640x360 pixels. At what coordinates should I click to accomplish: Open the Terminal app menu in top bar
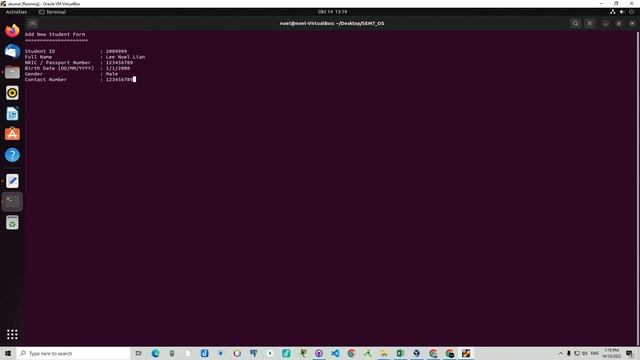point(52,12)
